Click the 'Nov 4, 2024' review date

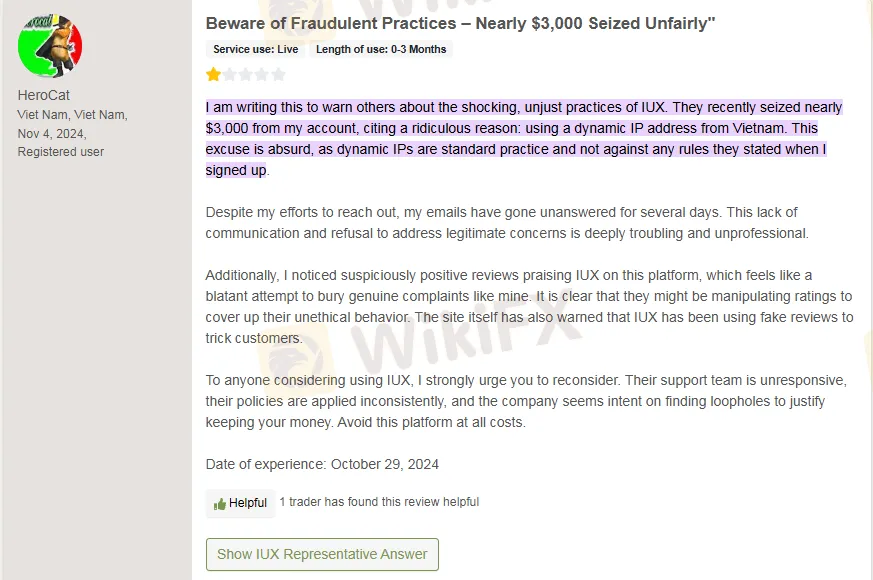coord(52,133)
